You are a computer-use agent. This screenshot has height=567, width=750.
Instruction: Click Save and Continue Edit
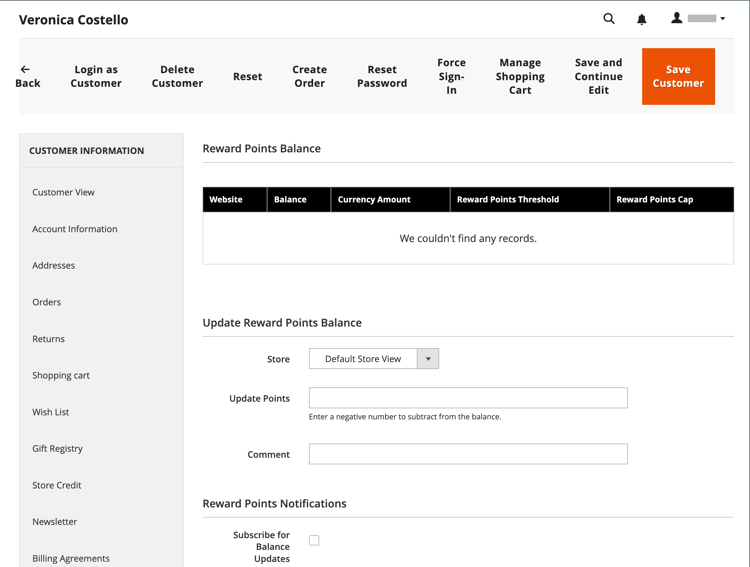[x=598, y=76]
